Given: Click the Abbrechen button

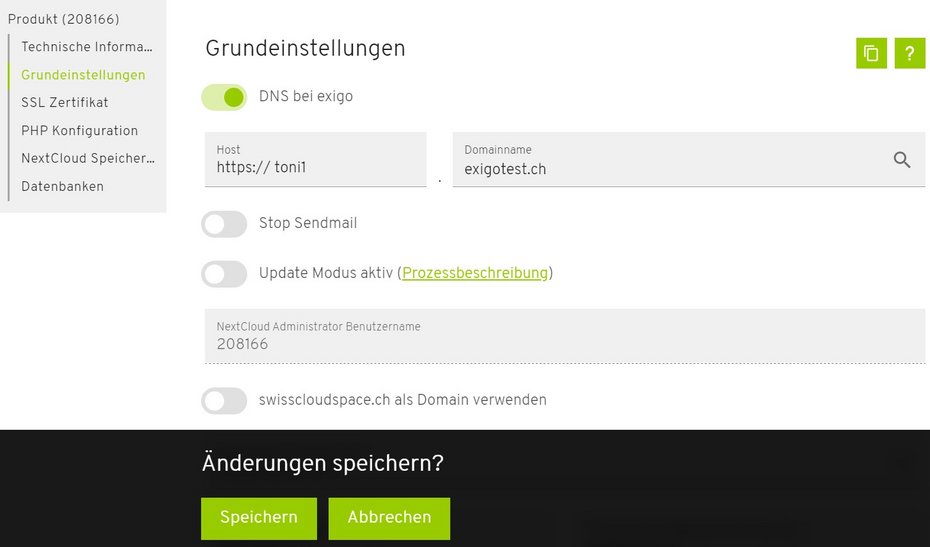Looking at the screenshot, I should click(x=389, y=518).
